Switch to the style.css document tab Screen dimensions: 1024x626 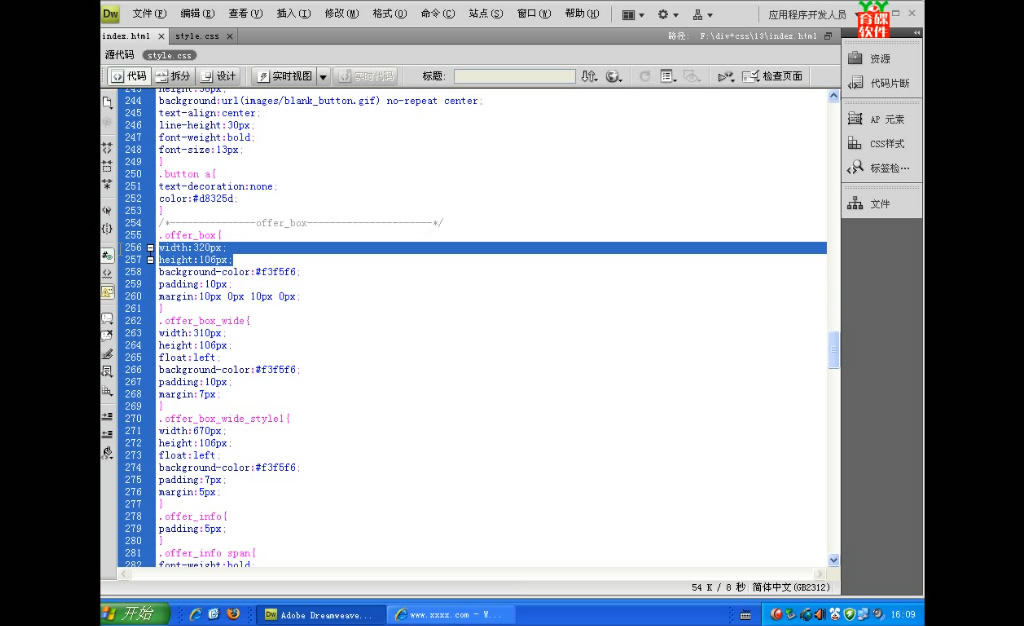click(197, 37)
